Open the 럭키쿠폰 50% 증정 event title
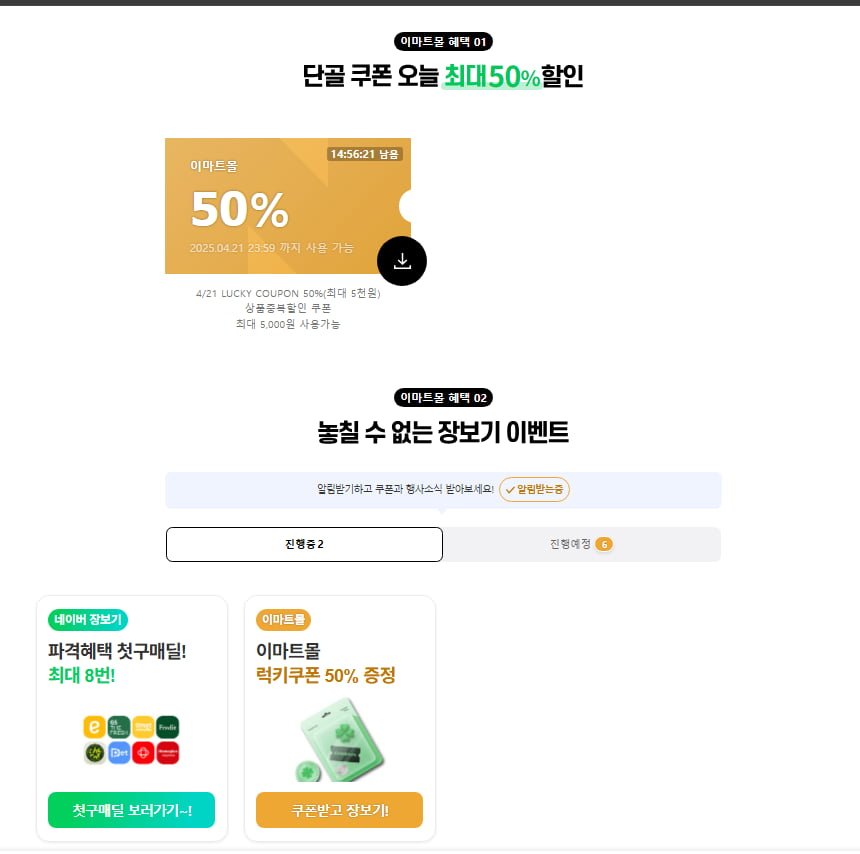This screenshot has height=854, width=860. pyautogui.click(x=326, y=675)
